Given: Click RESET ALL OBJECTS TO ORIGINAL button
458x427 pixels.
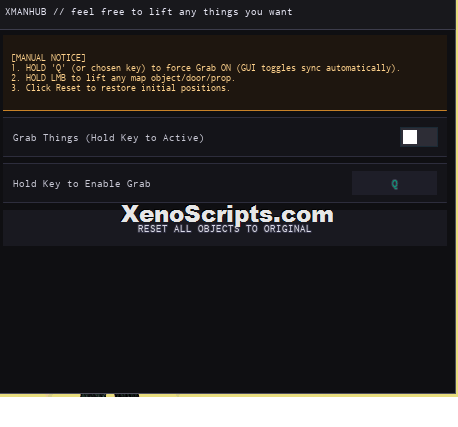Looking at the screenshot, I should (x=225, y=228).
